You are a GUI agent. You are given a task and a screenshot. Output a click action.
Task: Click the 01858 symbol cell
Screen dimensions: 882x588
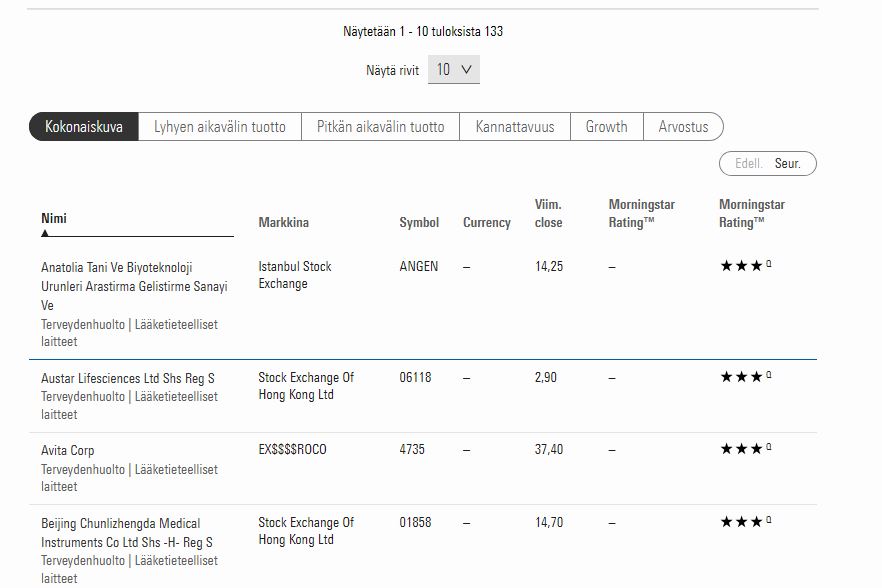point(415,522)
